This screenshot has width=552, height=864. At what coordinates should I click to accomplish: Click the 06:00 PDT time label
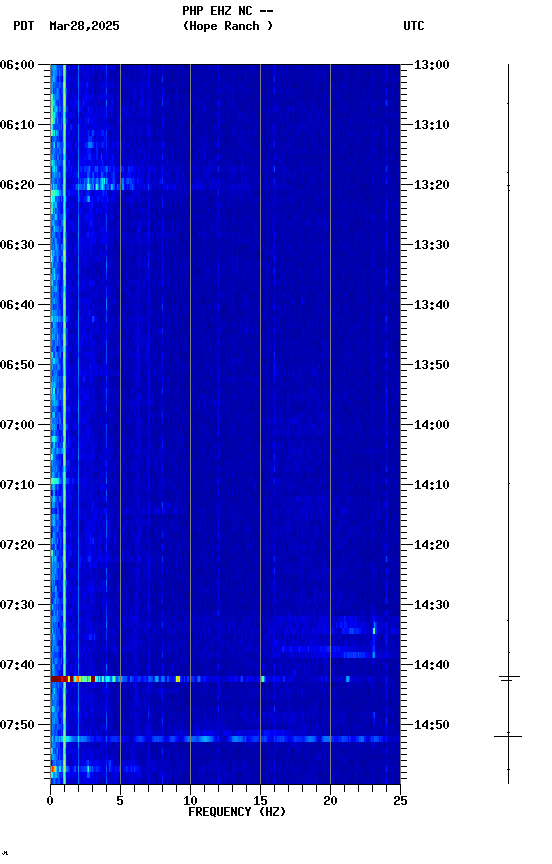point(17,65)
